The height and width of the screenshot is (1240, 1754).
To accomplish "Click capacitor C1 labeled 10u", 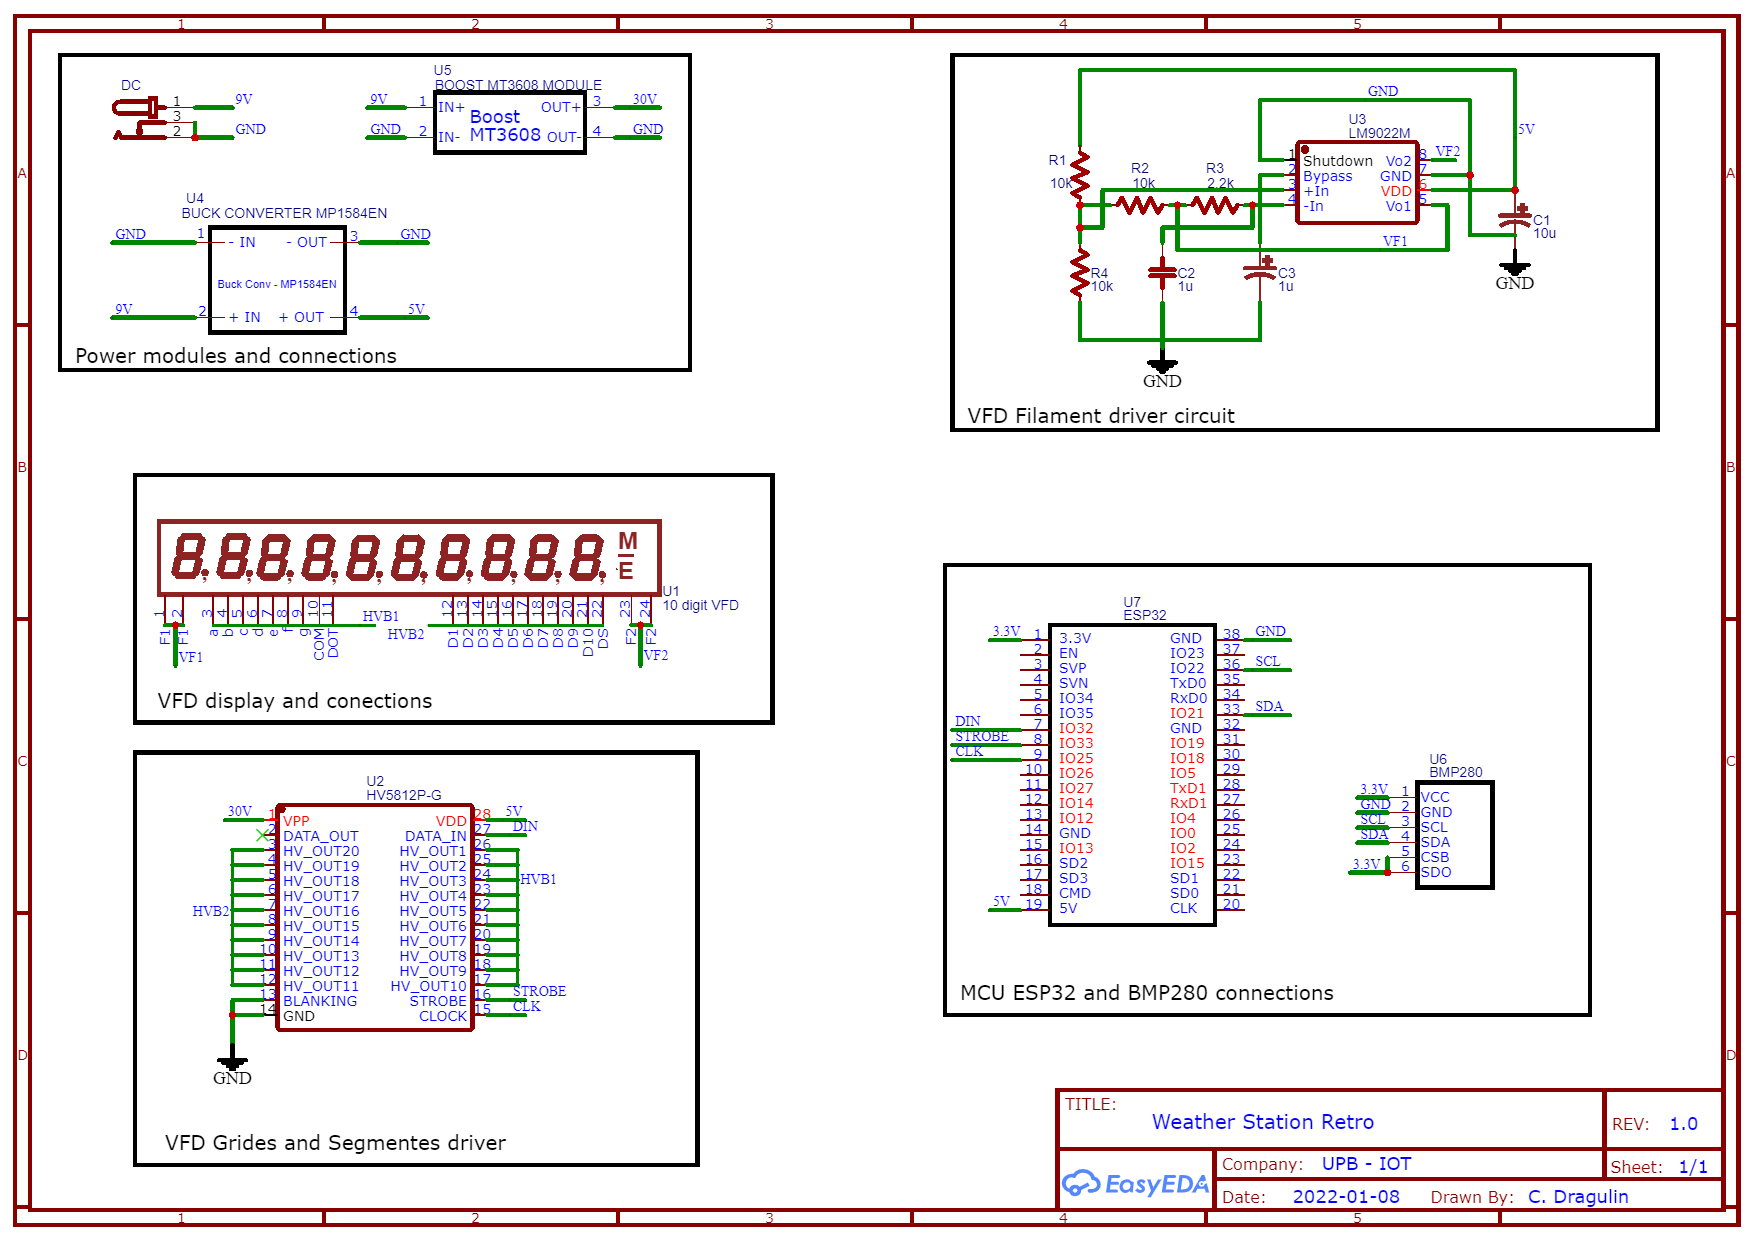I will pyautogui.click(x=1516, y=218).
